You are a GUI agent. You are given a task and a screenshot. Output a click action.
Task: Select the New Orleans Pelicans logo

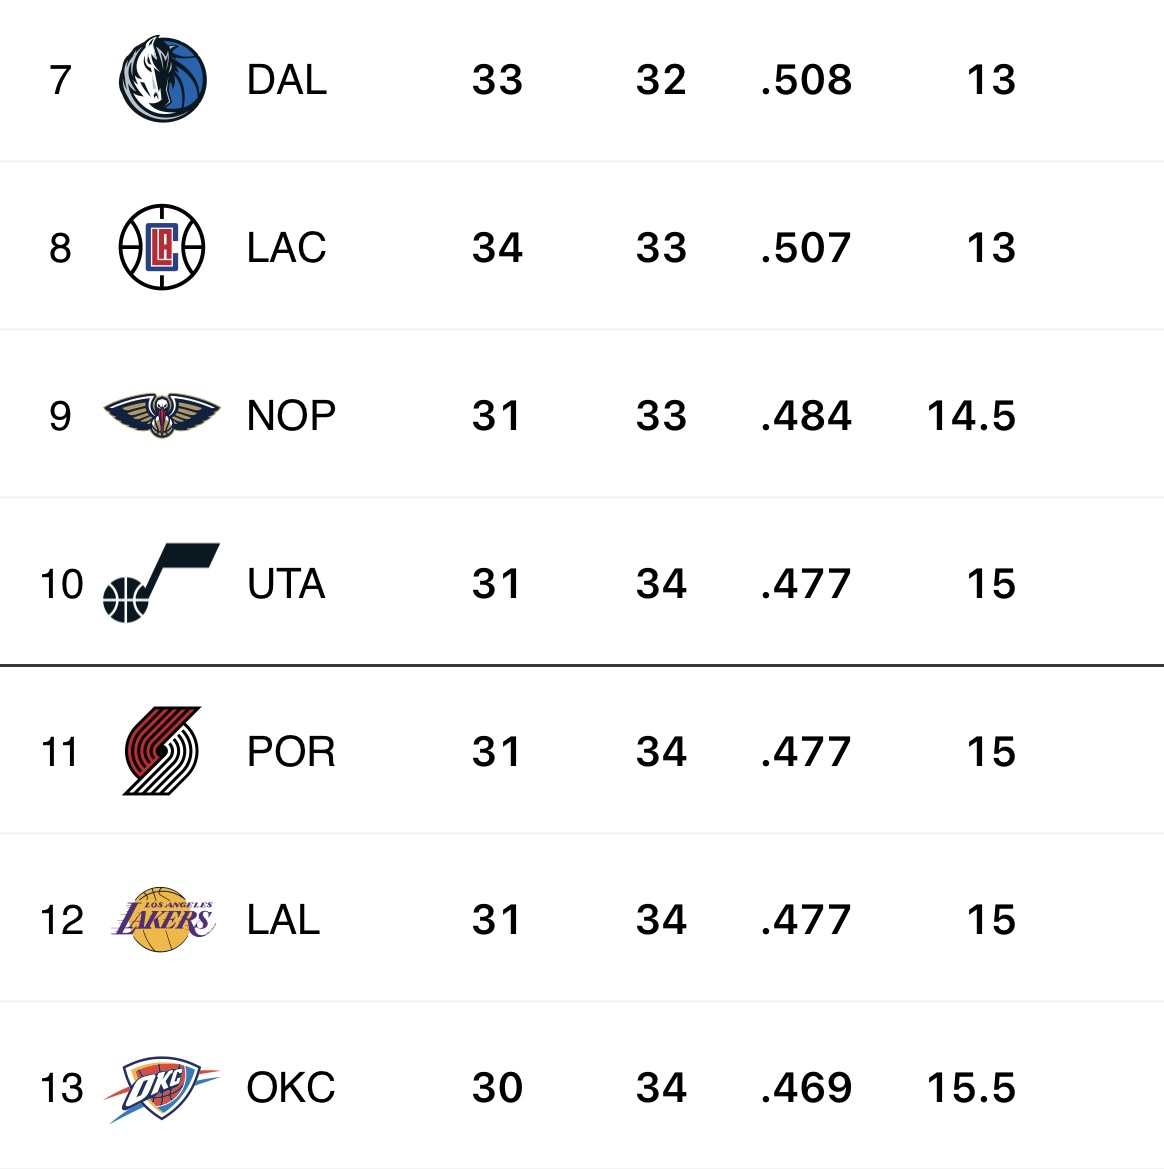tap(162, 415)
